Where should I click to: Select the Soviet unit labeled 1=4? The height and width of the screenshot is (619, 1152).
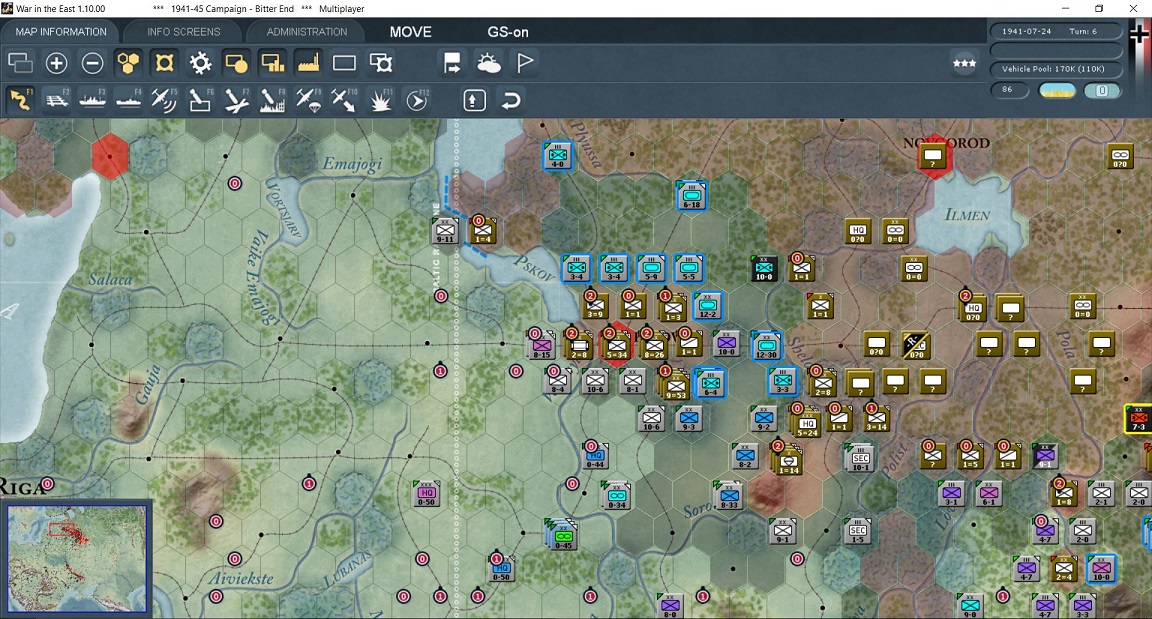pos(482,230)
